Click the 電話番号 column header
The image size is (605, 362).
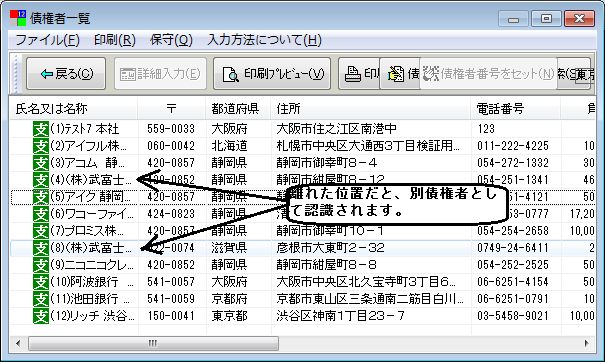(515, 109)
